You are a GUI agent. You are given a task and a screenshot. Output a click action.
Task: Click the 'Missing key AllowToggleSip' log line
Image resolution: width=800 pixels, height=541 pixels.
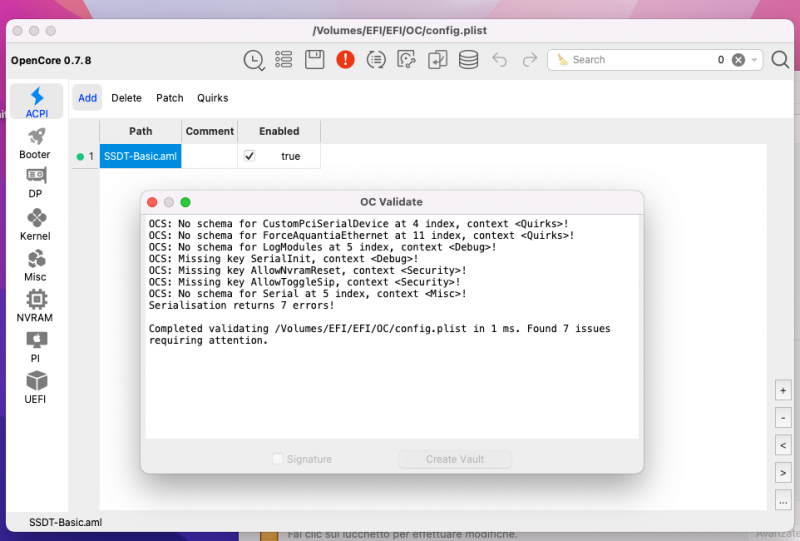point(305,282)
